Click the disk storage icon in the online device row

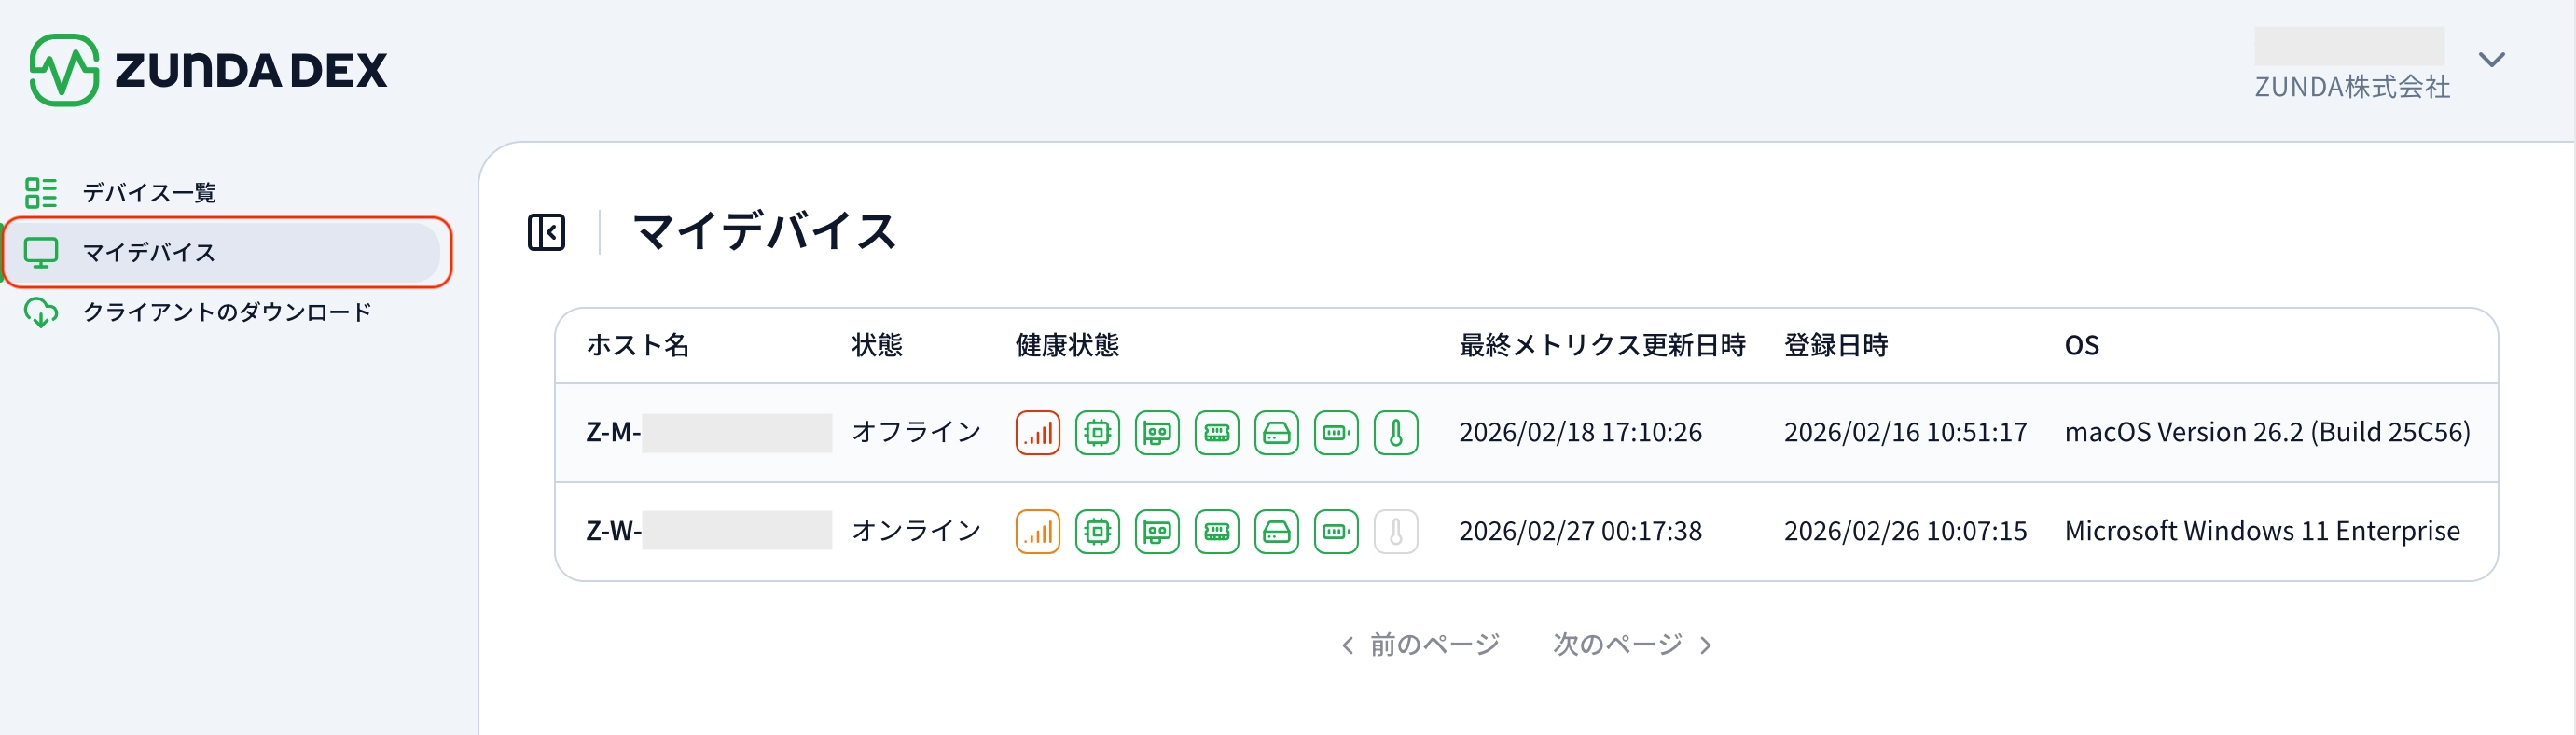point(1276,531)
